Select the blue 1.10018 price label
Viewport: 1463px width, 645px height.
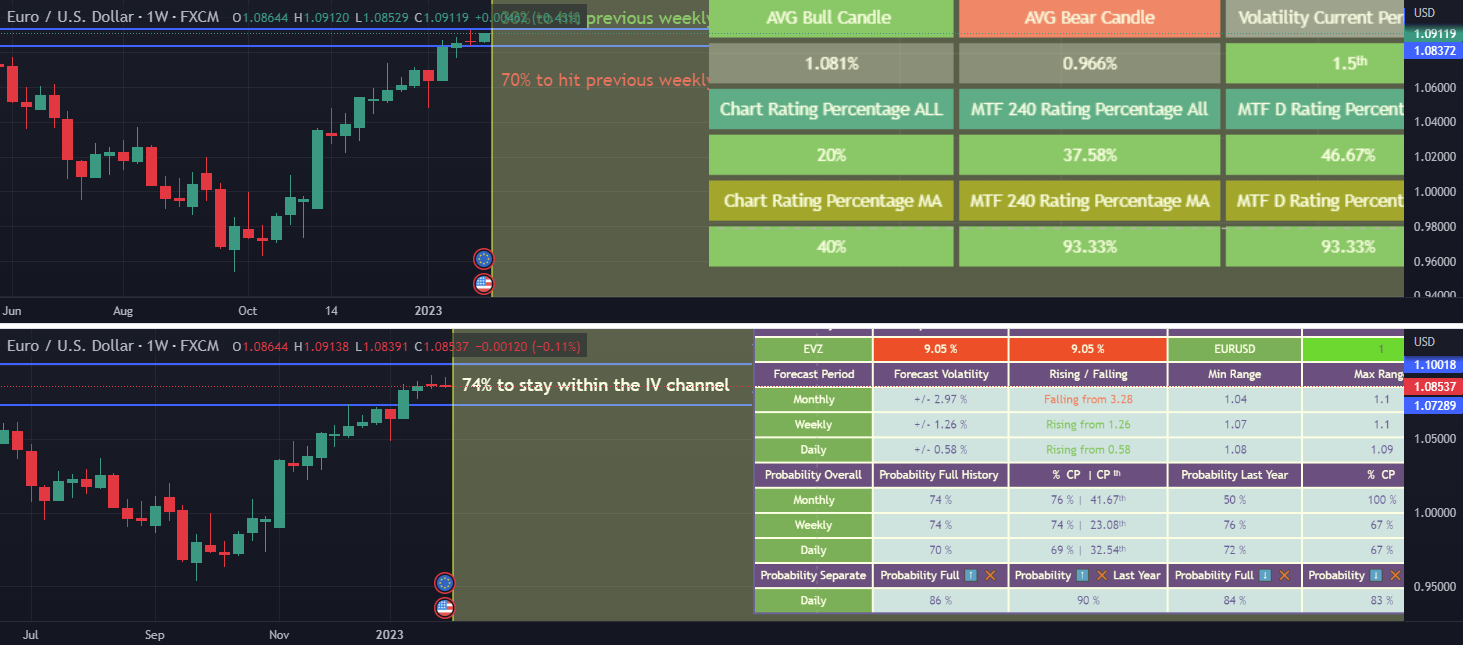pyautogui.click(x=1432, y=365)
